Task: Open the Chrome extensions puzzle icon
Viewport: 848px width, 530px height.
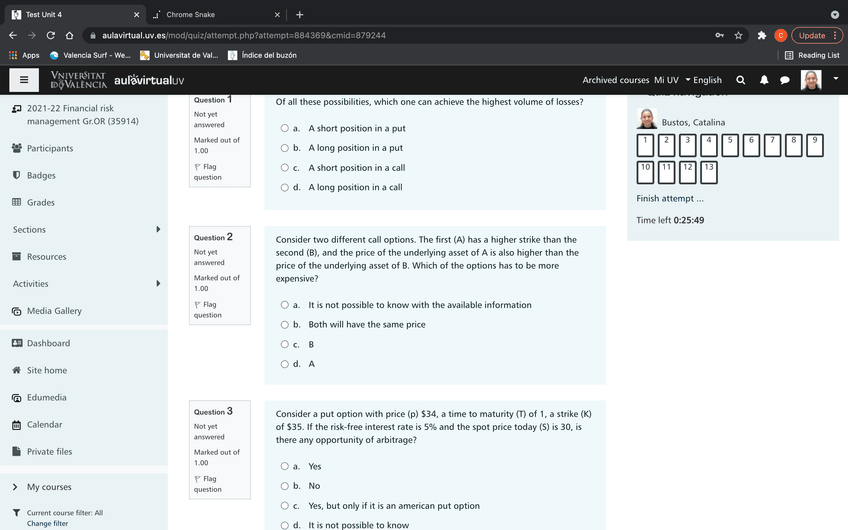Action: [x=762, y=35]
